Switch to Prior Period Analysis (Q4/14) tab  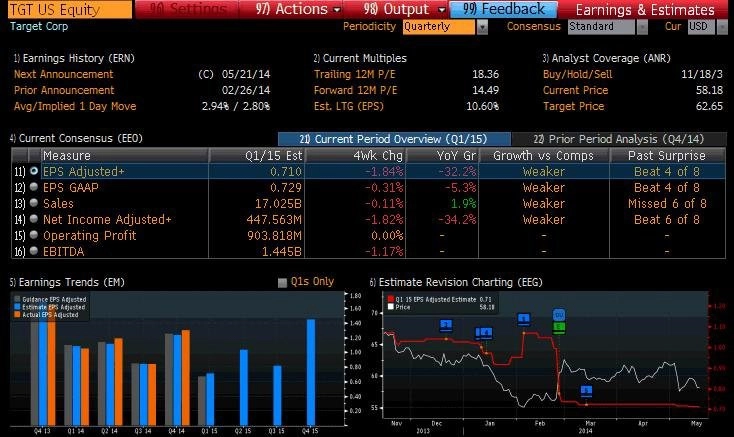pos(619,139)
